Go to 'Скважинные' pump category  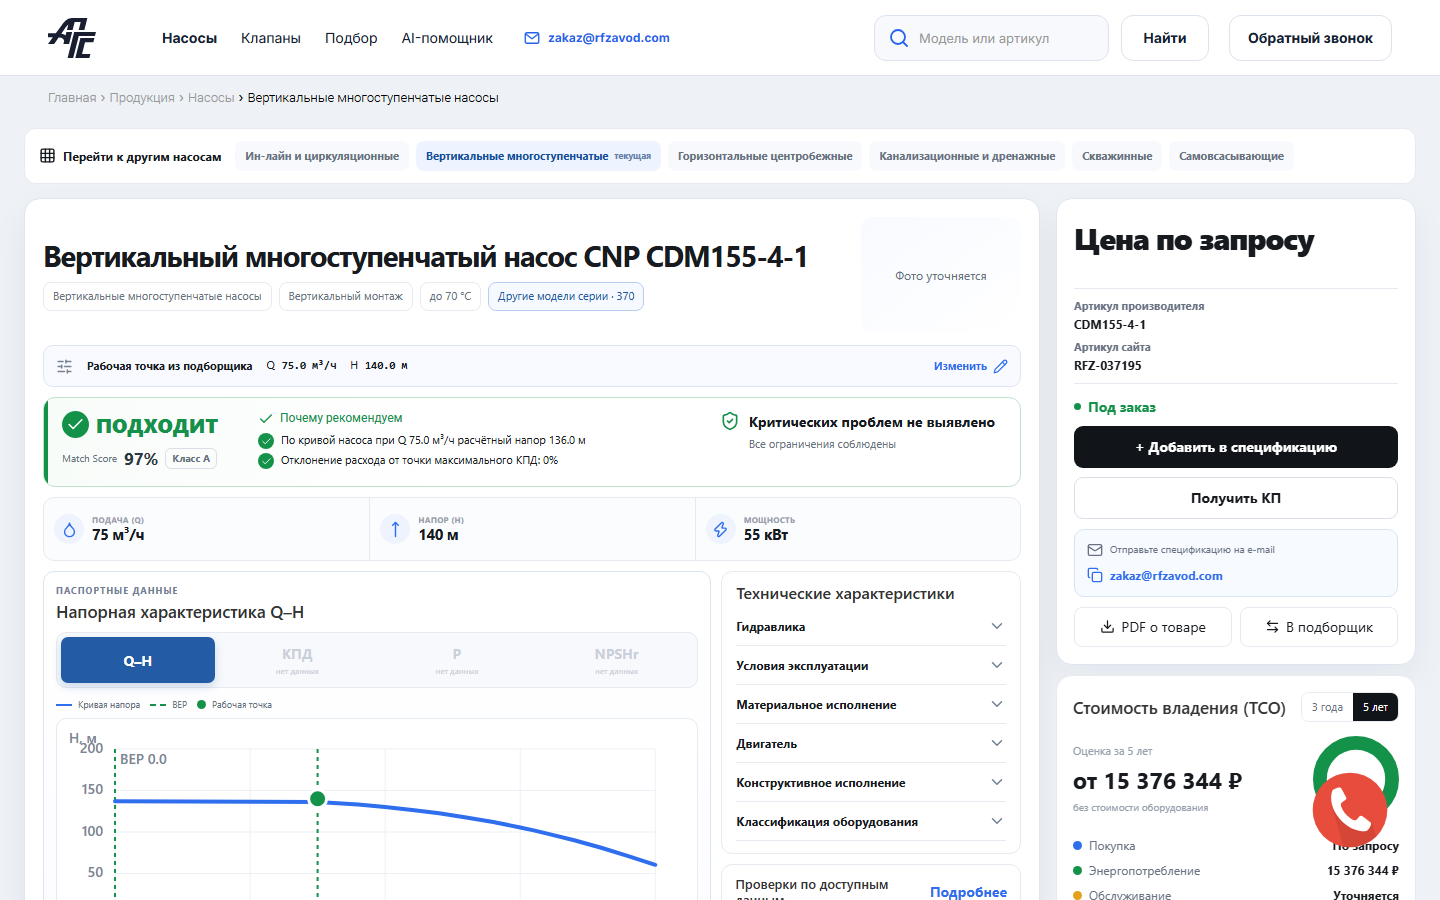[1117, 156]
